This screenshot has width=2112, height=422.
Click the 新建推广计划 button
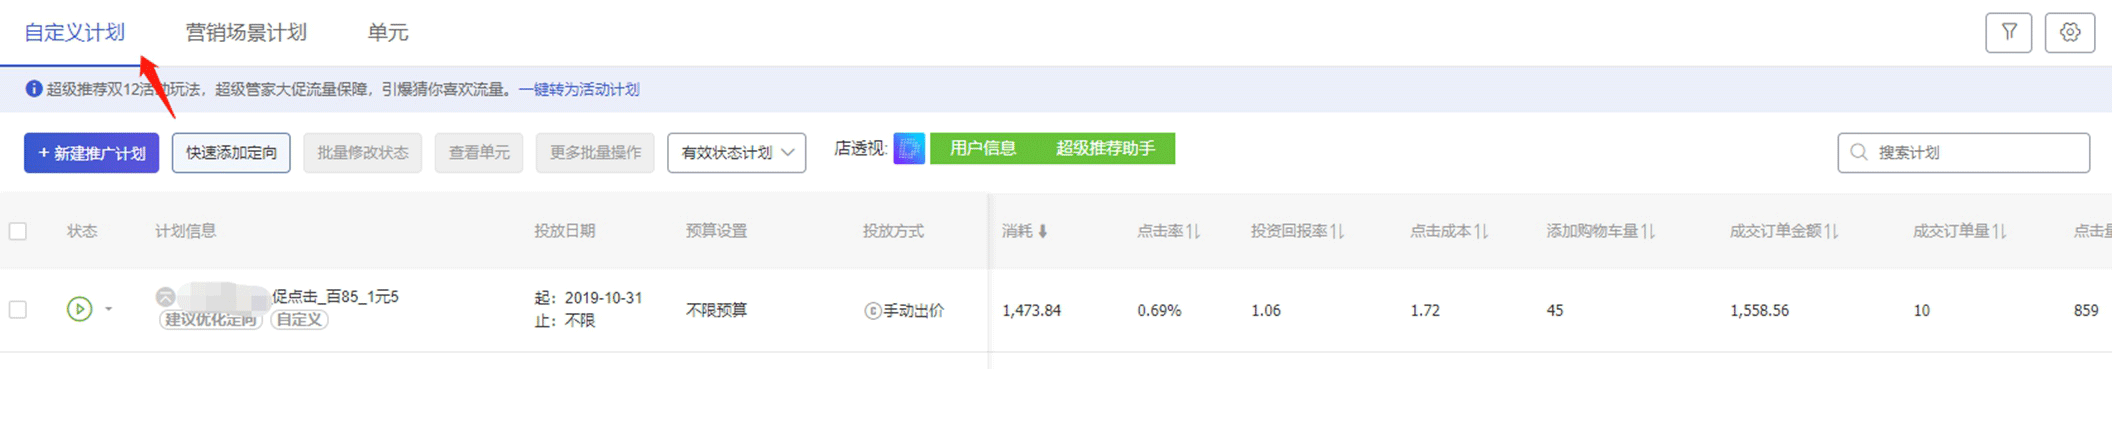[91, 153]
